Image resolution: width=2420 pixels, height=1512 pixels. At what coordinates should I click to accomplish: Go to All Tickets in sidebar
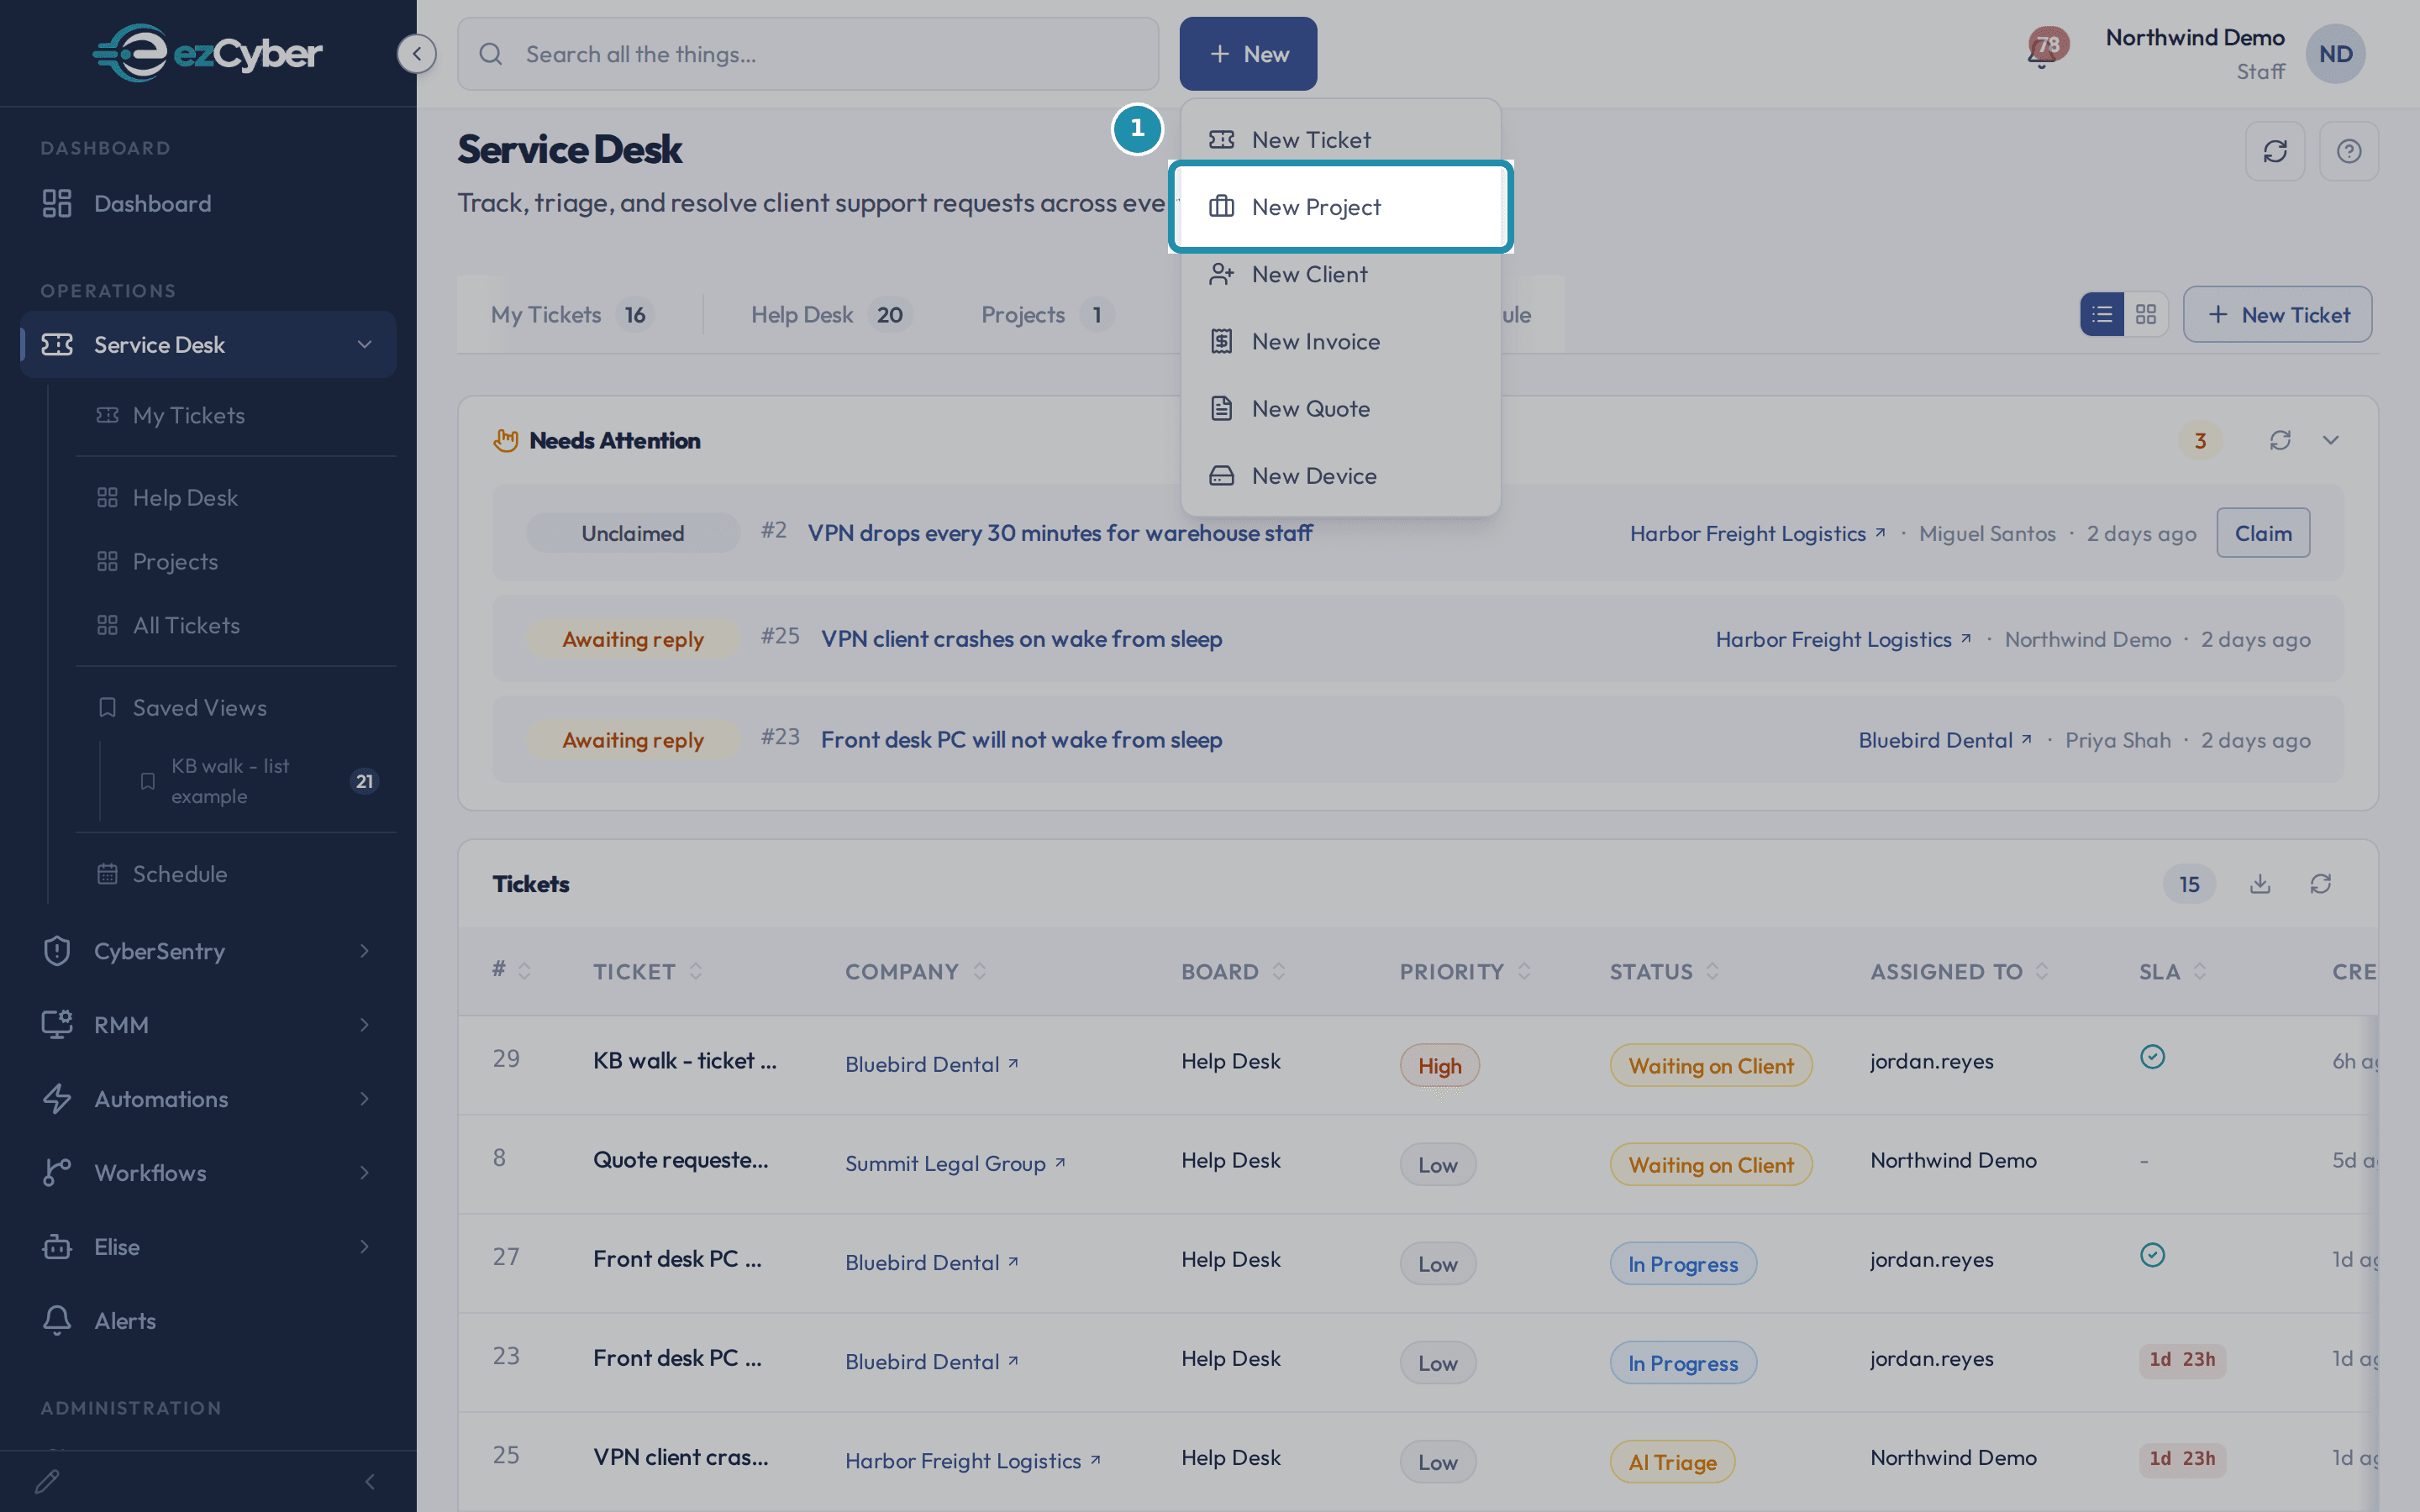(x=236, y=626)
